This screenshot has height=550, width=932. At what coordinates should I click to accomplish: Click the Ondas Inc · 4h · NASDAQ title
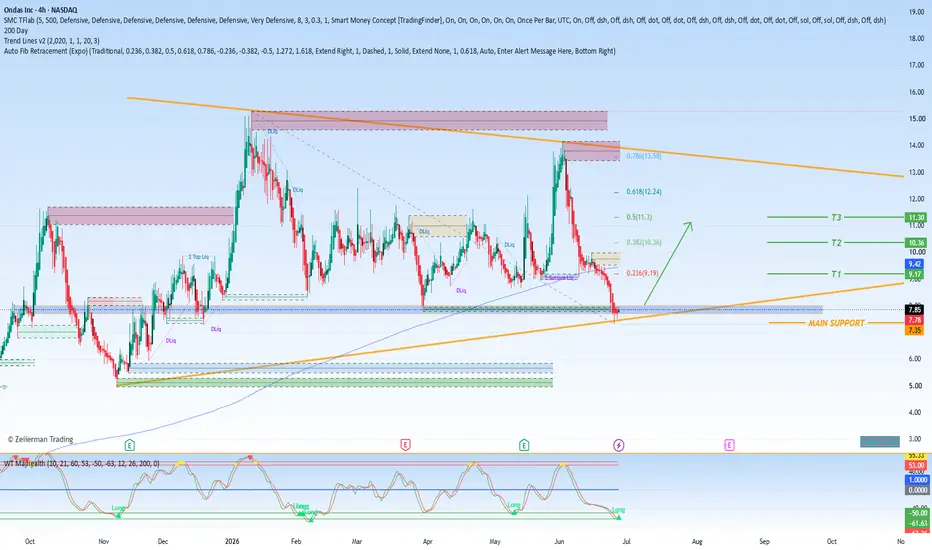40,10
